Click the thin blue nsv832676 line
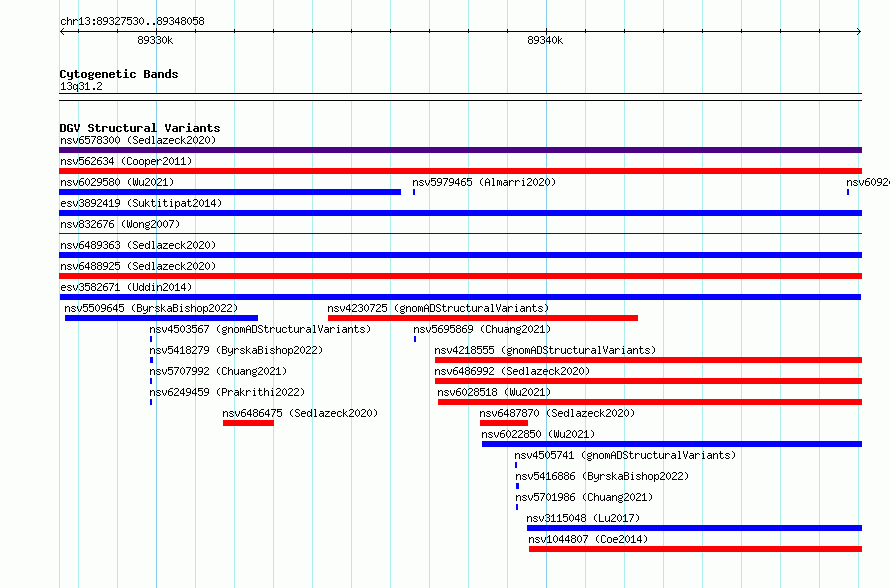This screenshot has height=588, width=890. [460, 233]
